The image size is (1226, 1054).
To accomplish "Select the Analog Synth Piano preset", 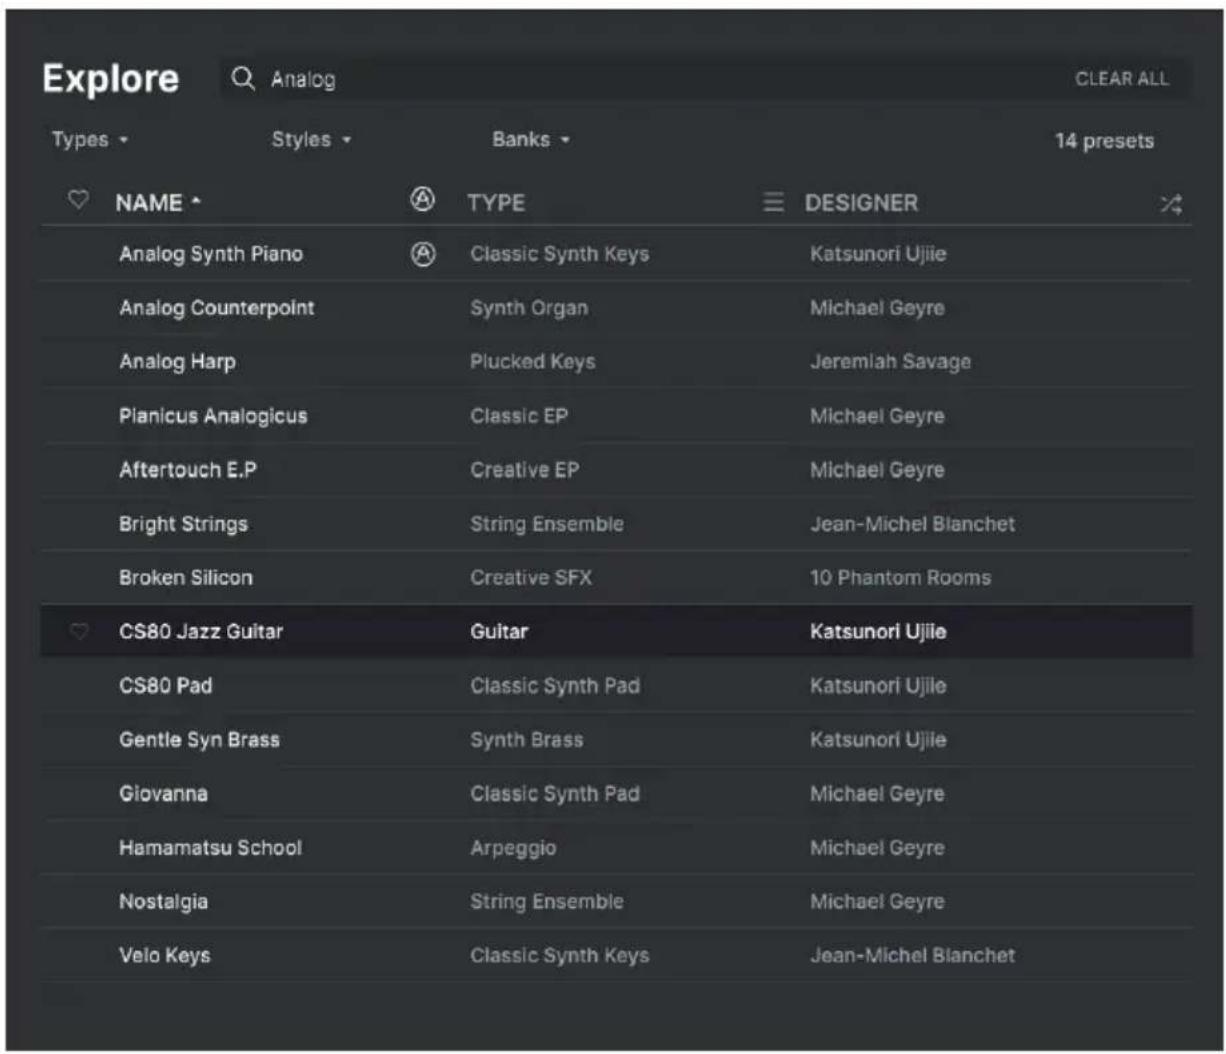I will click(x=616, y=254).
